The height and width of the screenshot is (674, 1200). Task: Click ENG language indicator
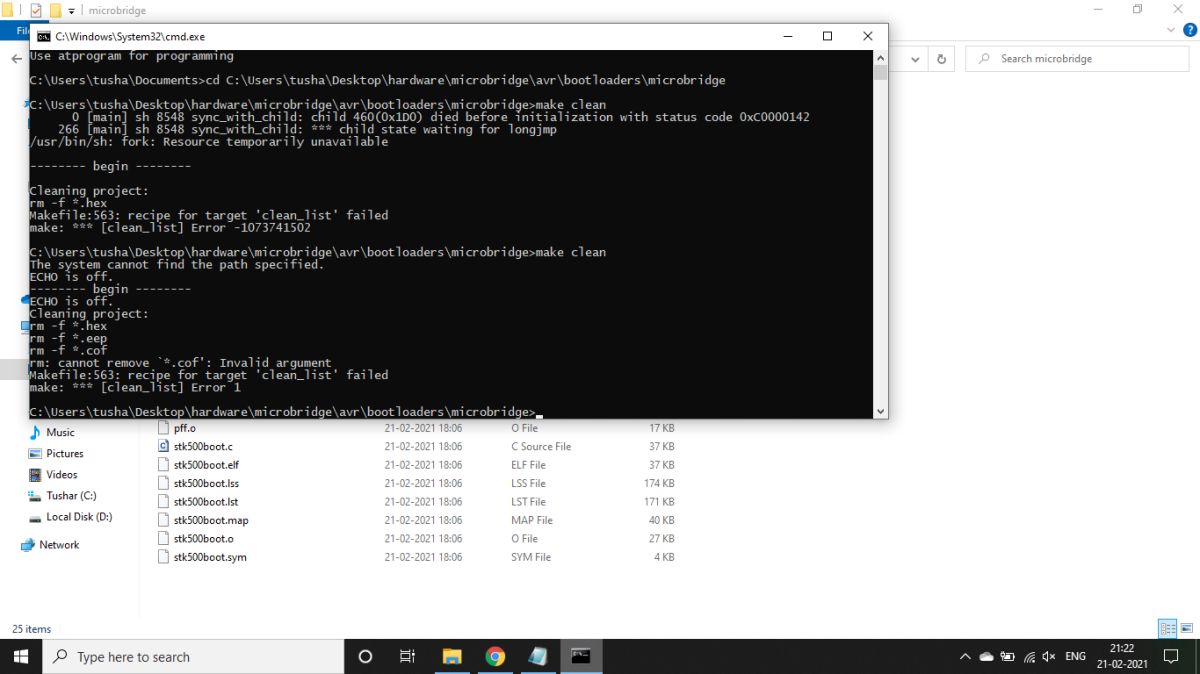click(1076, 657)
